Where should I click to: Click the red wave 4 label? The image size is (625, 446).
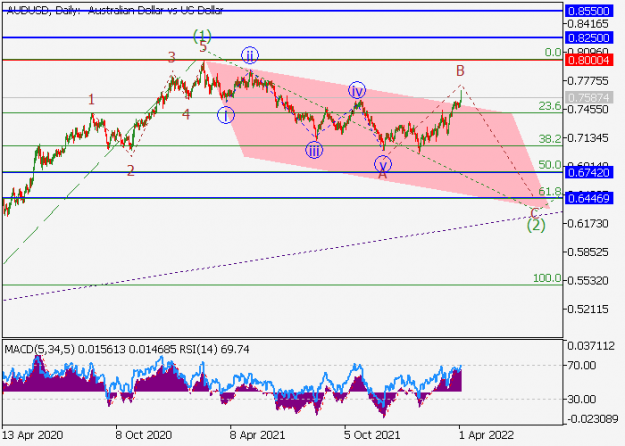coord(186,115)
